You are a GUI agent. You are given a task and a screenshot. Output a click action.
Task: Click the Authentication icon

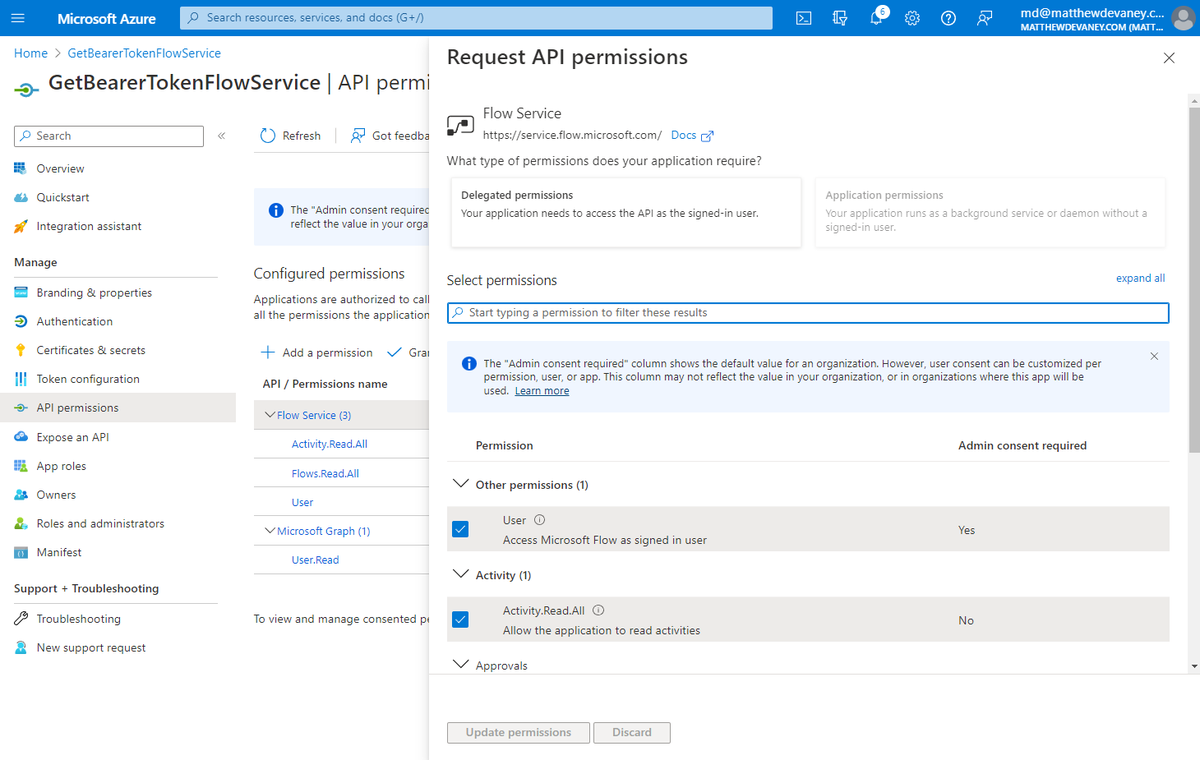(x=21, y=321)
